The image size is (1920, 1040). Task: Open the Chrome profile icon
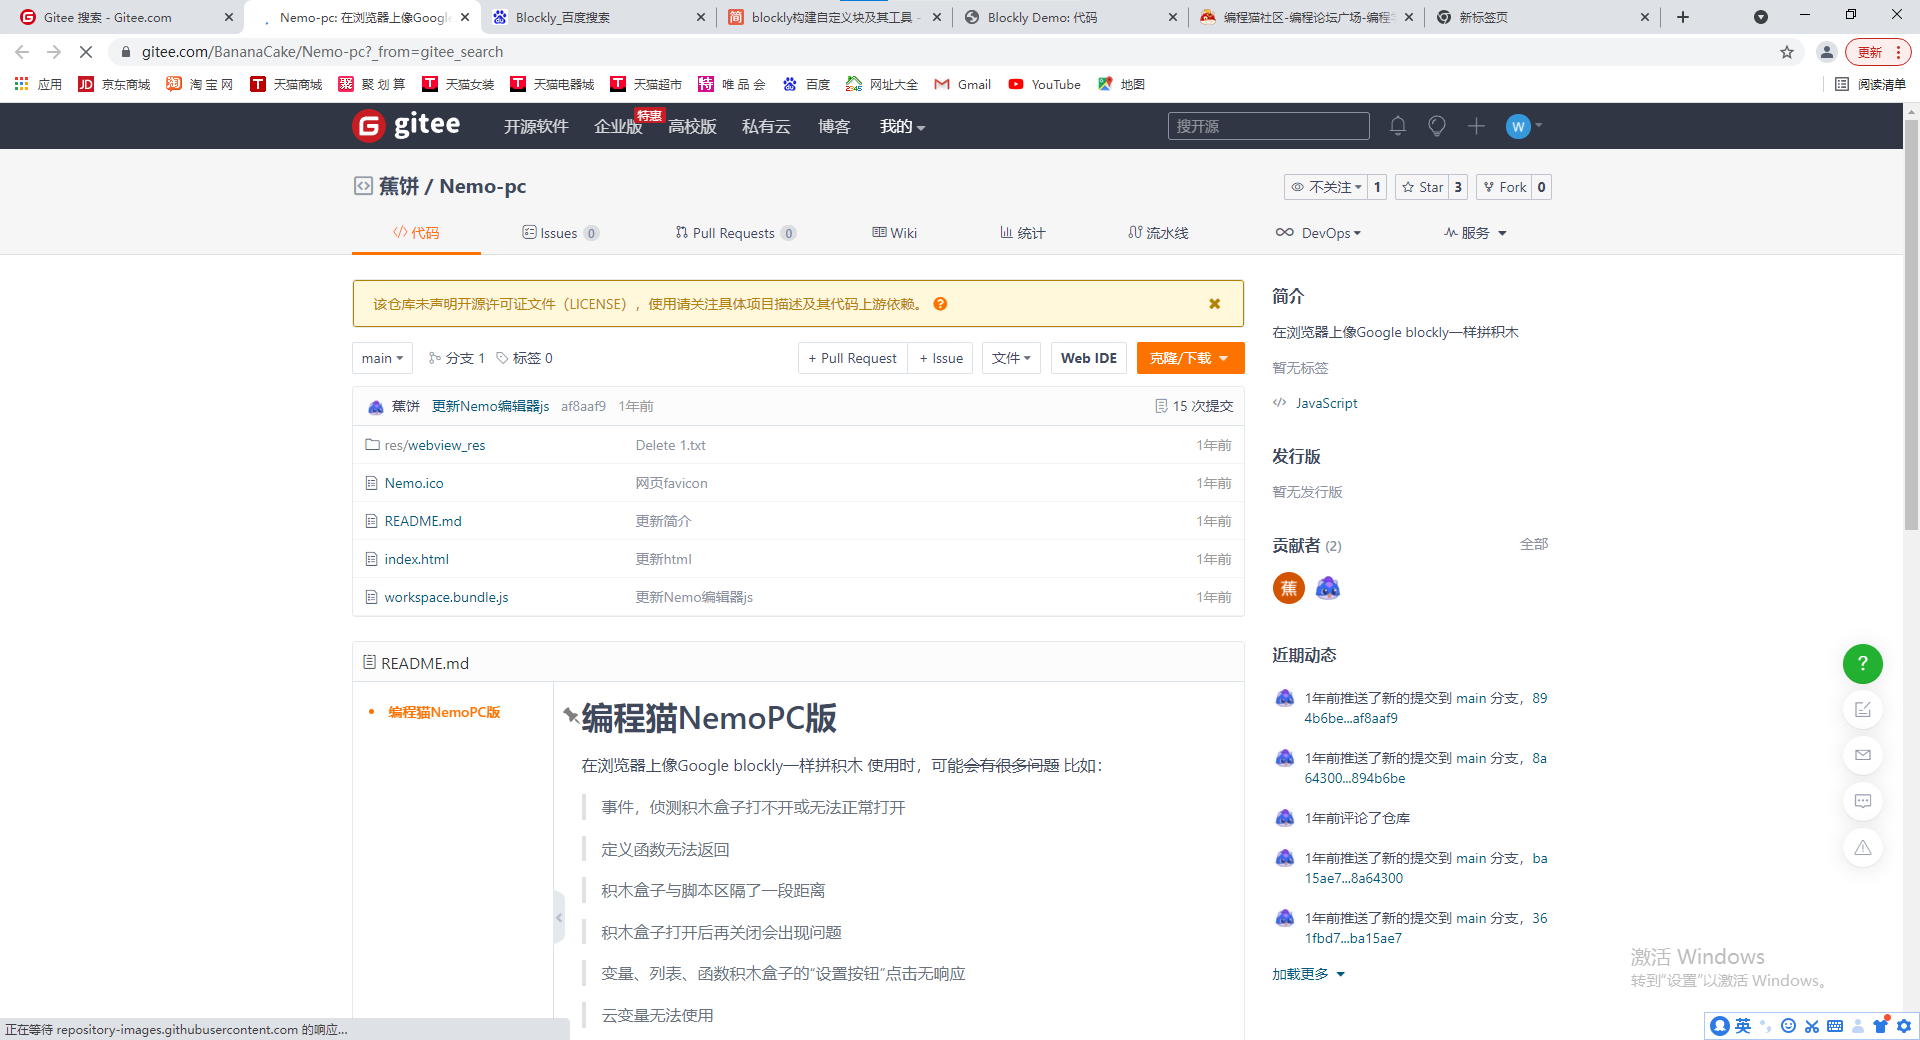pos(1826,52)
